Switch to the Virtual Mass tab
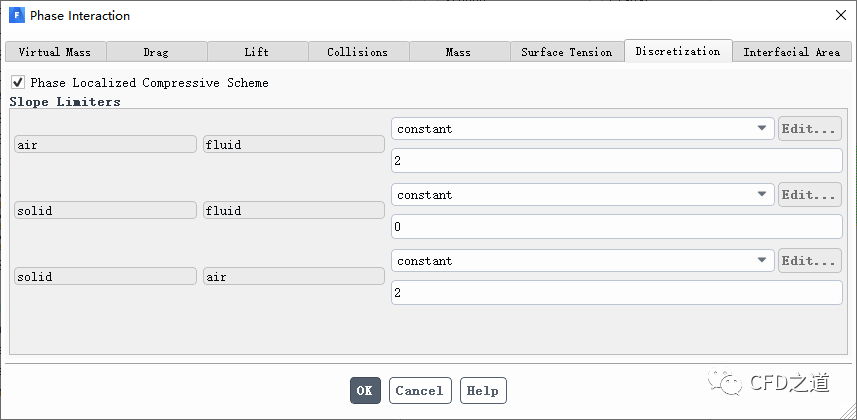The height and width of the screenshot is (420, 857). 54,52
